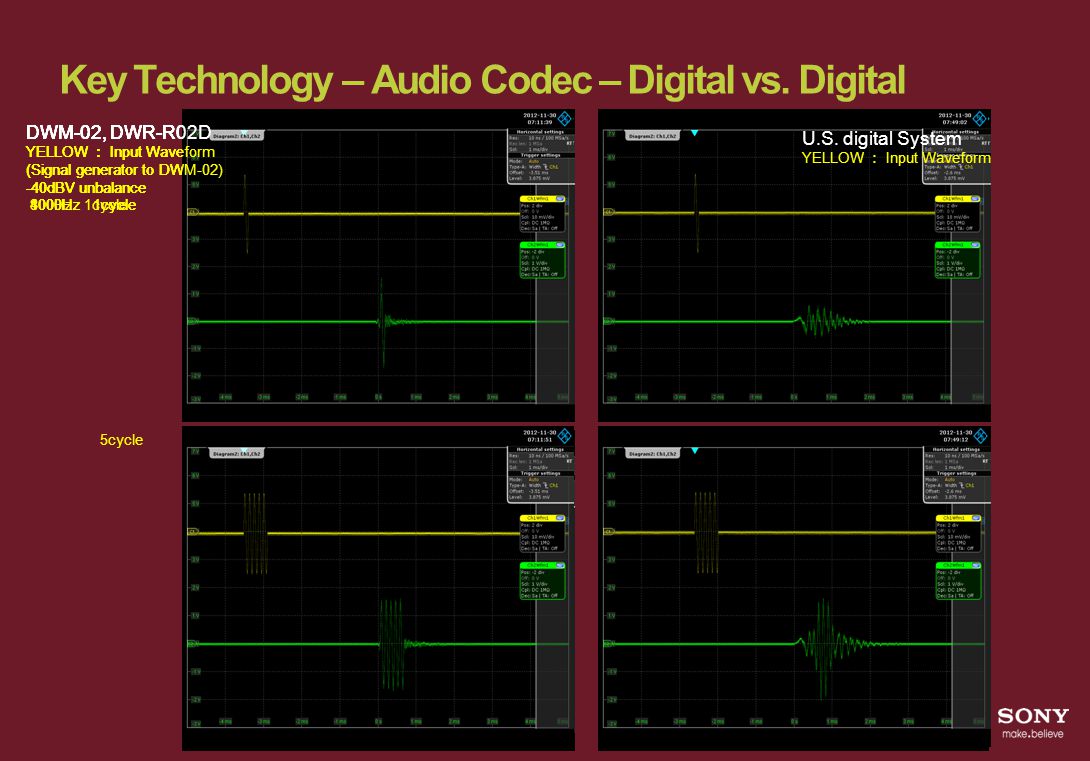Viewport: 1090px width, 761px height.
Task: Minimize the yellow Ch1Wfm1 box on the 07:11:39 scope
Action: pyautogui.click(x=560, y=199)
